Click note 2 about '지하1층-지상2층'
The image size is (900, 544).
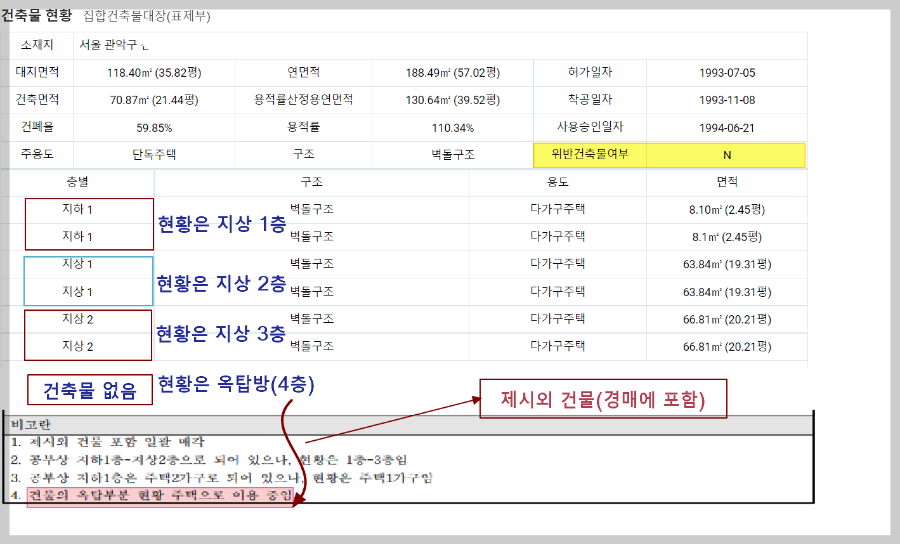[209, 460]
